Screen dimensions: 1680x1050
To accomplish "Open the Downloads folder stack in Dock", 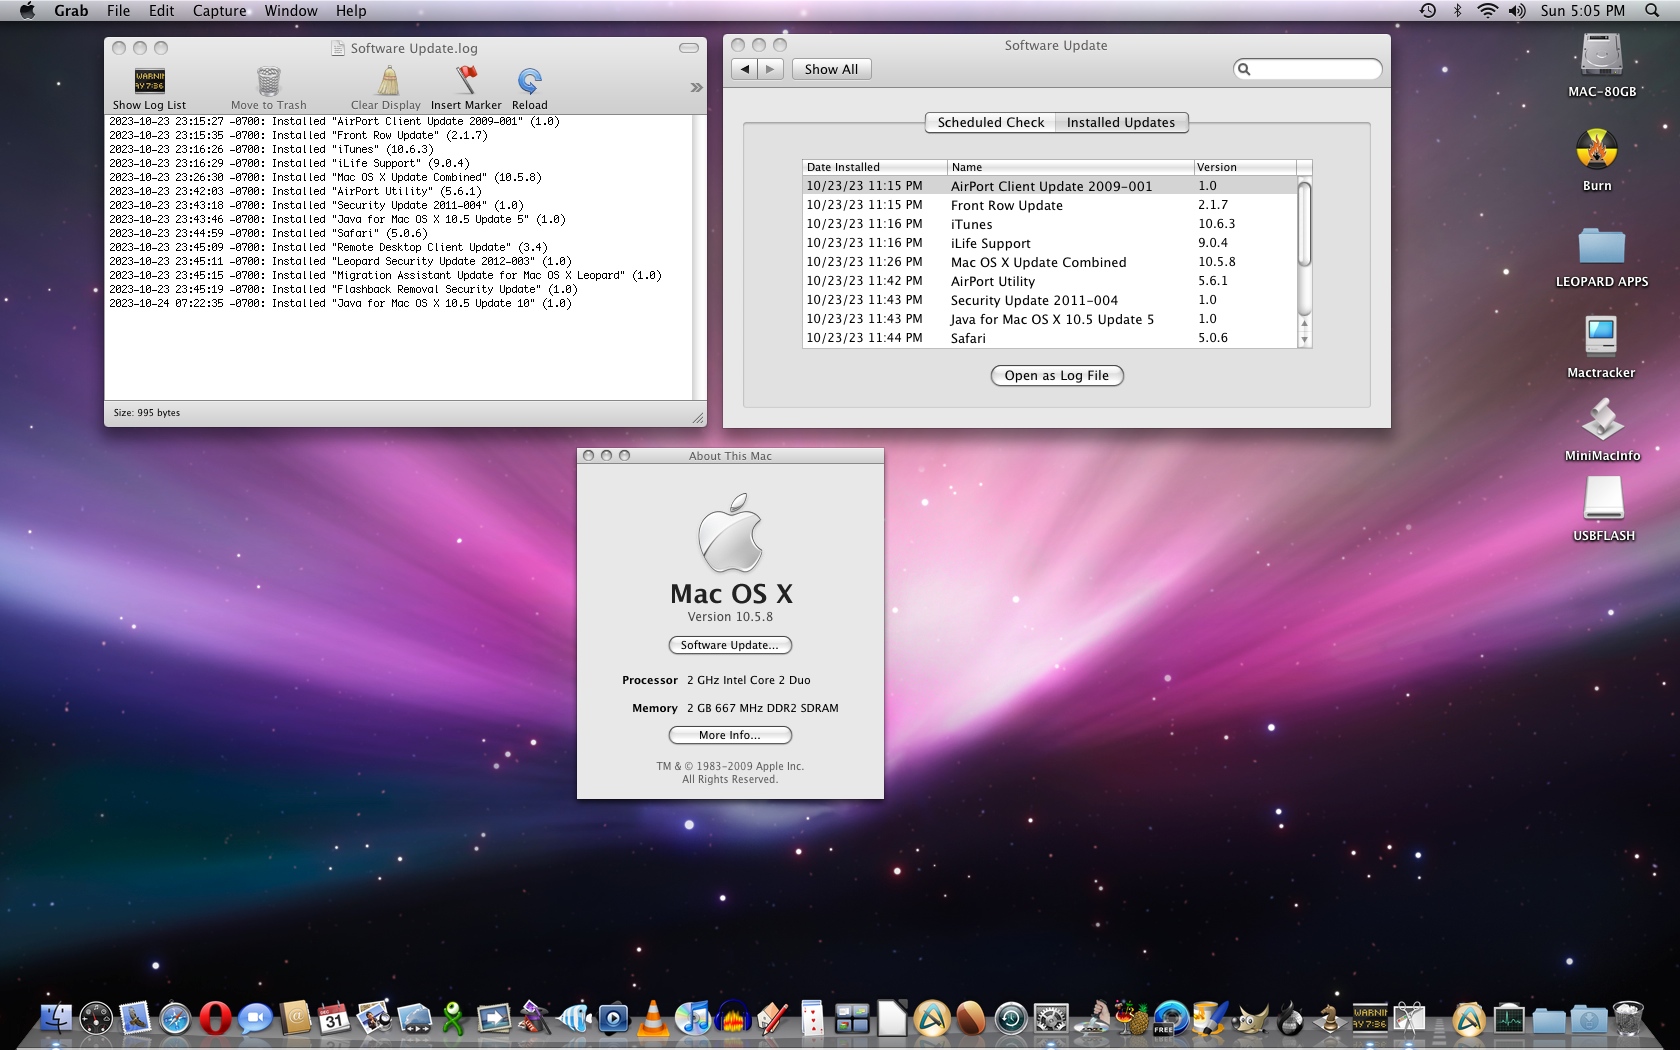I will click(1588, 1018).
